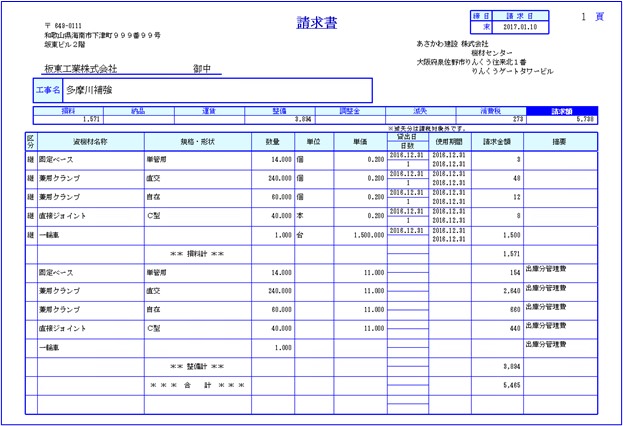Screen dimensions: 623x426
Task: Select the 単価 column header
Action: pos(357,141)
